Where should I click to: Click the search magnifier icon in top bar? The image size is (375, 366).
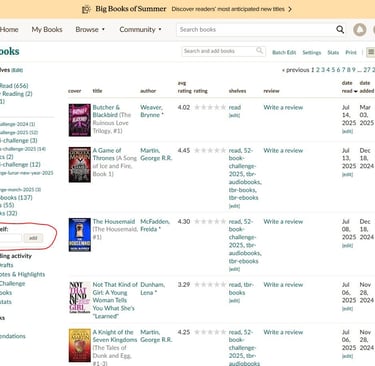340,29
